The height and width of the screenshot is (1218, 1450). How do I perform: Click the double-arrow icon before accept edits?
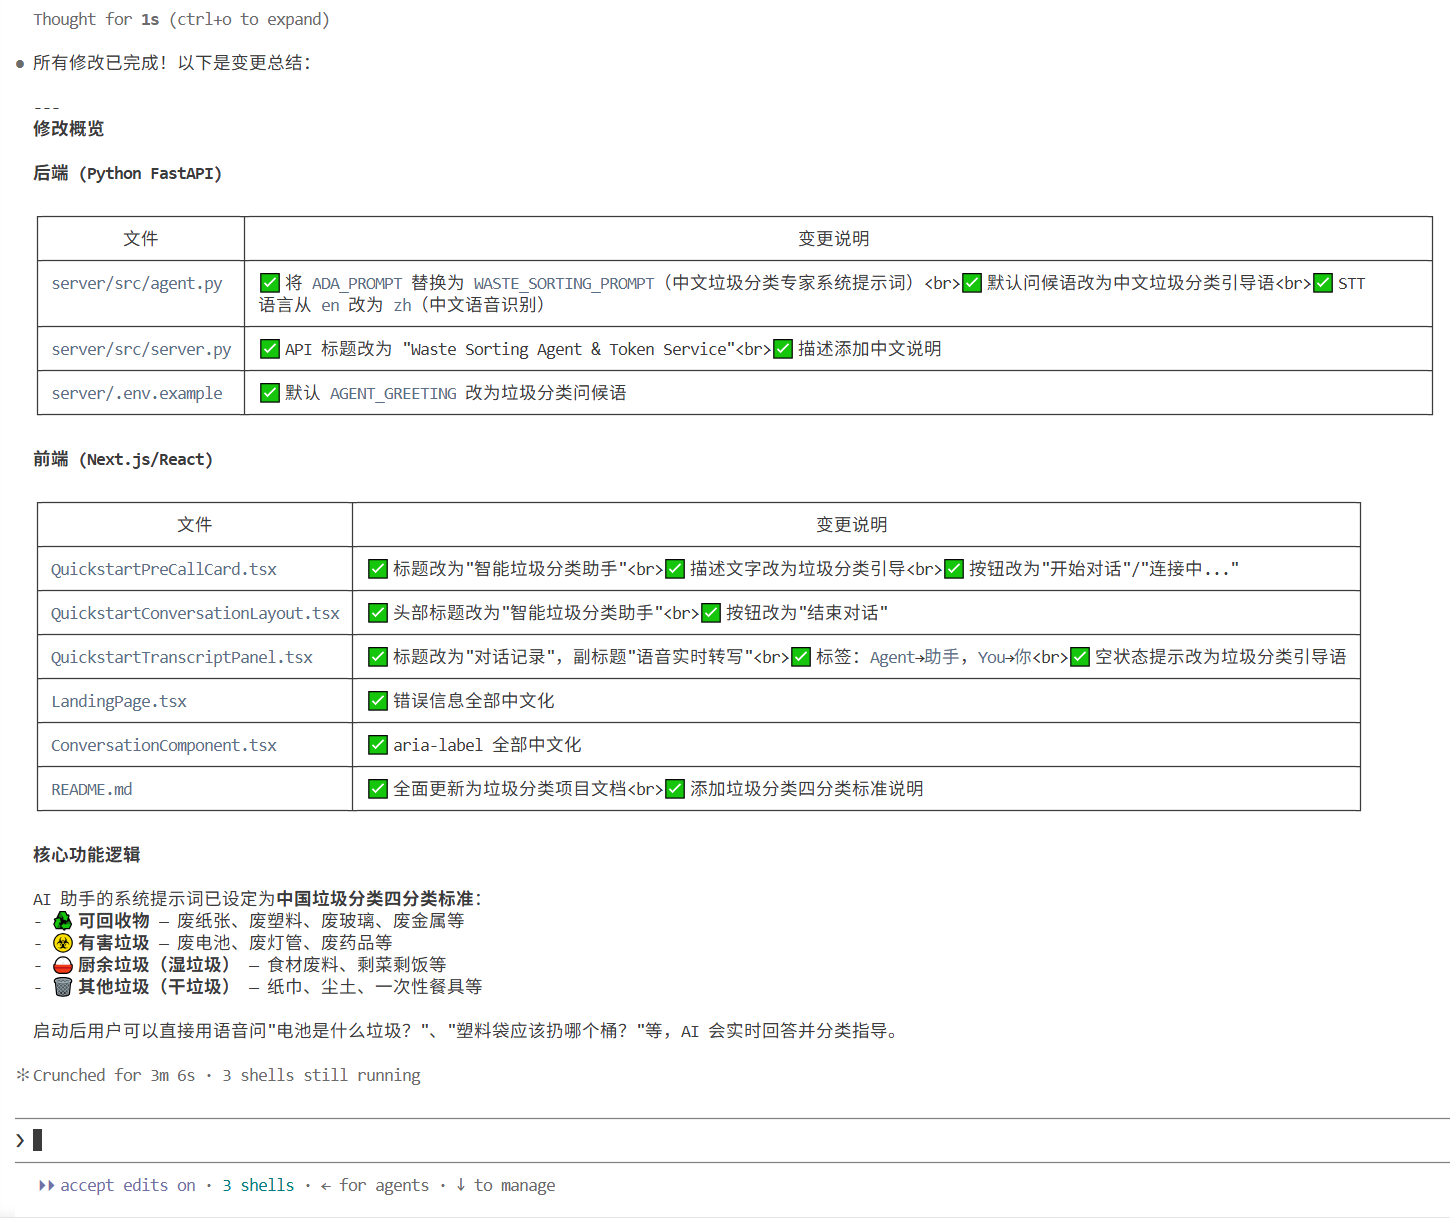tap(46, 1185)
